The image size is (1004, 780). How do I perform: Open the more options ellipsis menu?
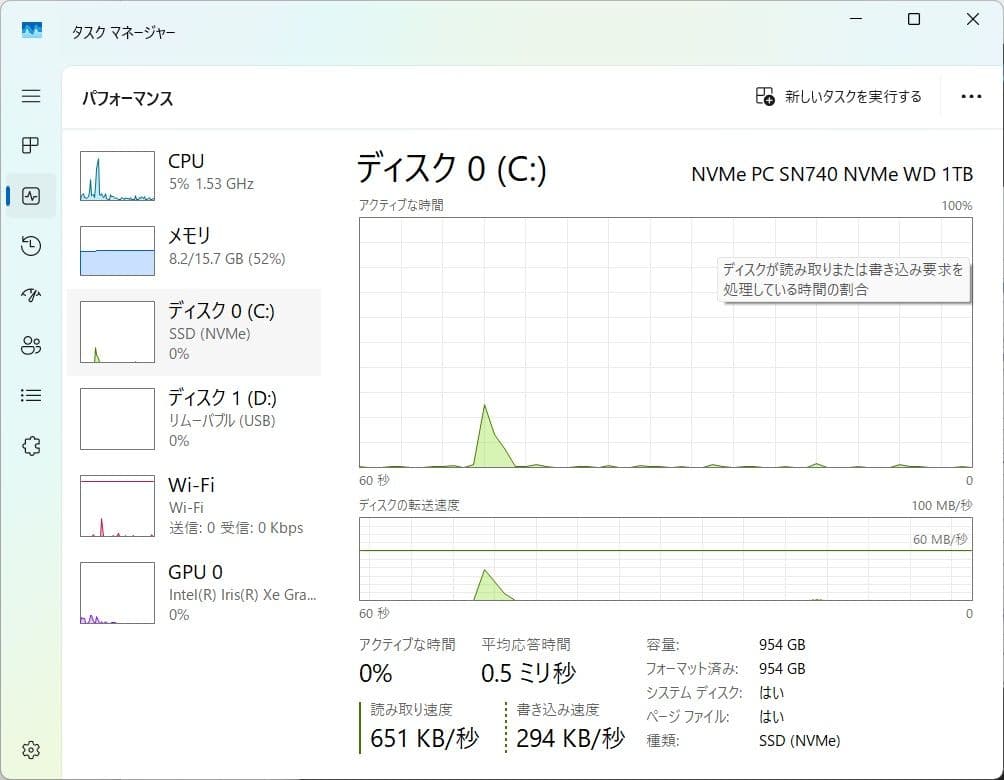971,96
